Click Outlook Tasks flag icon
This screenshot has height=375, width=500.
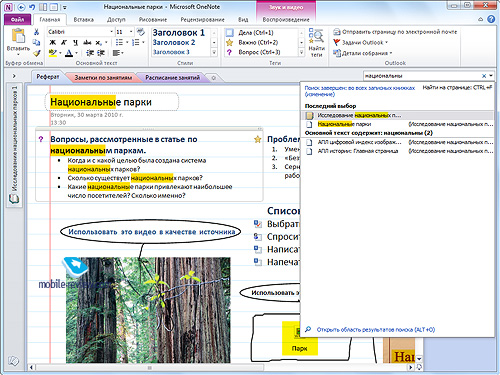coord(337,42)
